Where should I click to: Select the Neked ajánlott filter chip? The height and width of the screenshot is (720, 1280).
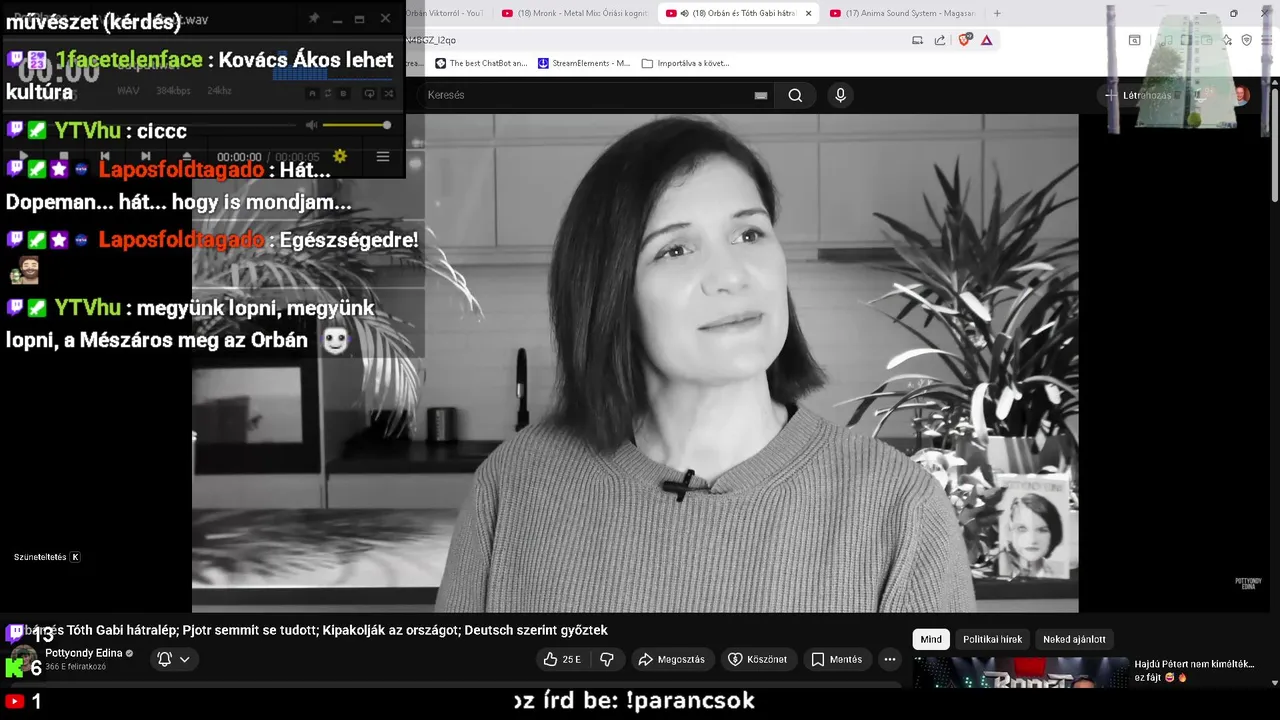pyautogui.click(x=1074, y=639)
